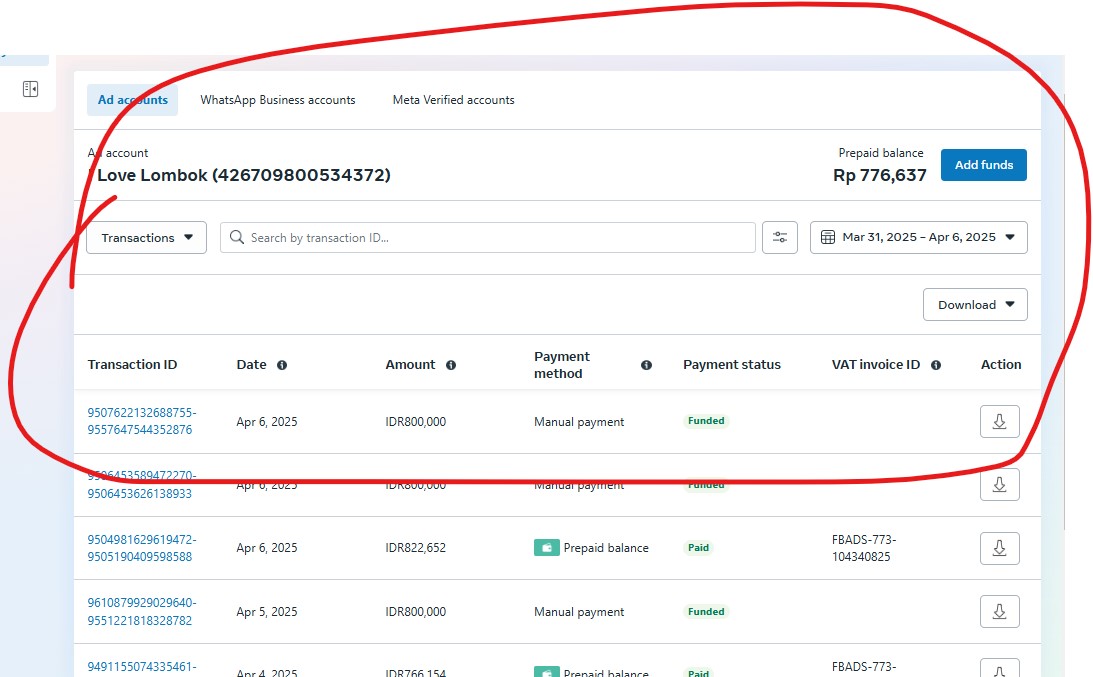This screenshot has width=1093, height=677.
Task: Expand the Transactions dropdown
Action: tap(146, 238)
